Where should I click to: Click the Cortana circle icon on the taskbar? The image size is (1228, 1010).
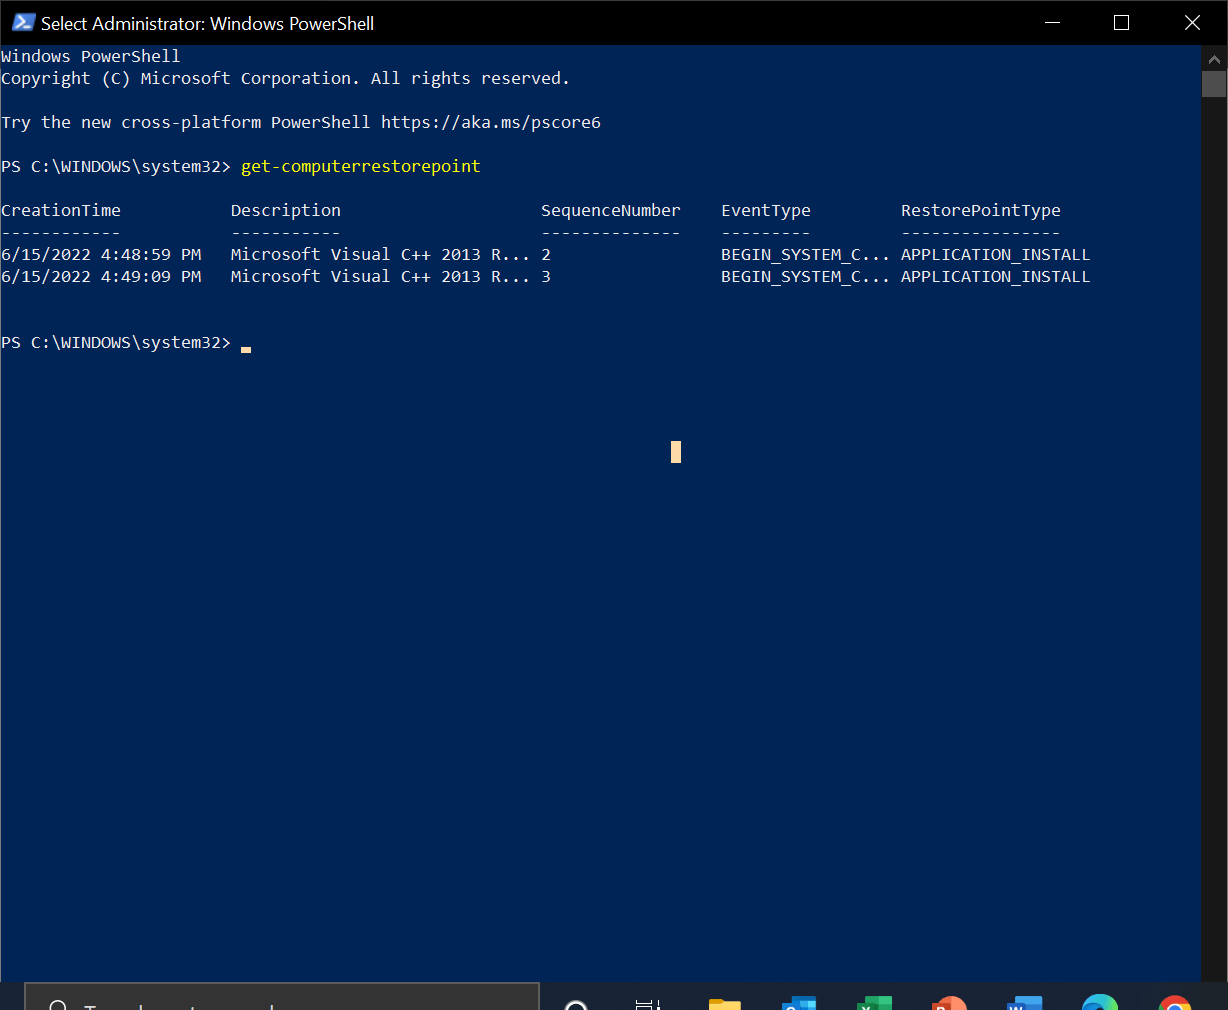(x=575, y=1004)
